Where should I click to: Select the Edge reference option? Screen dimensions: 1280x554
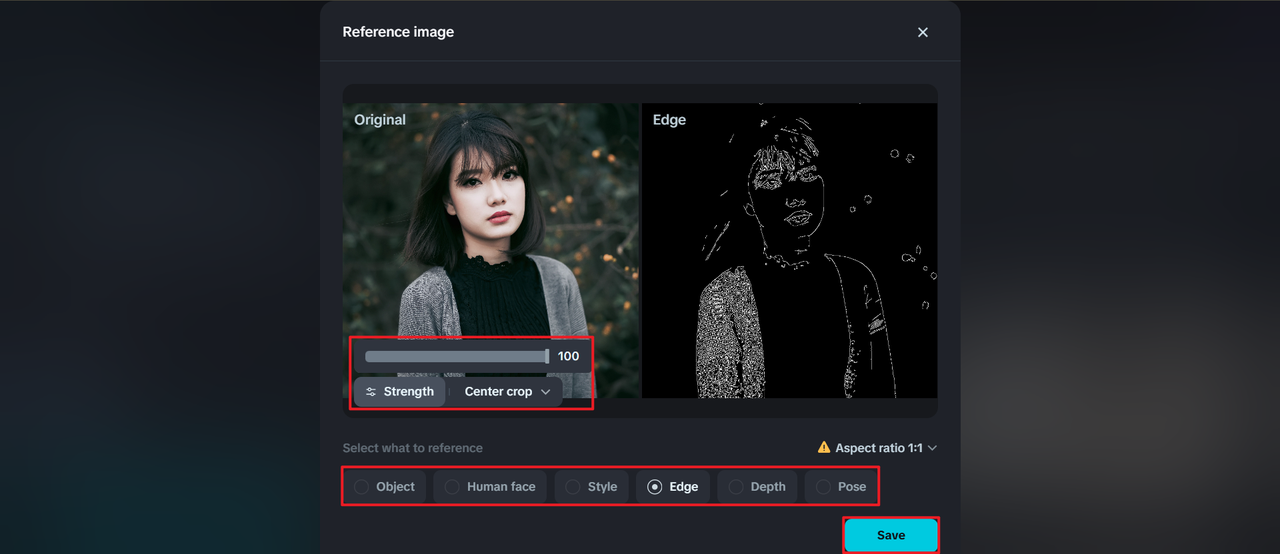click(x=673, y=487)
